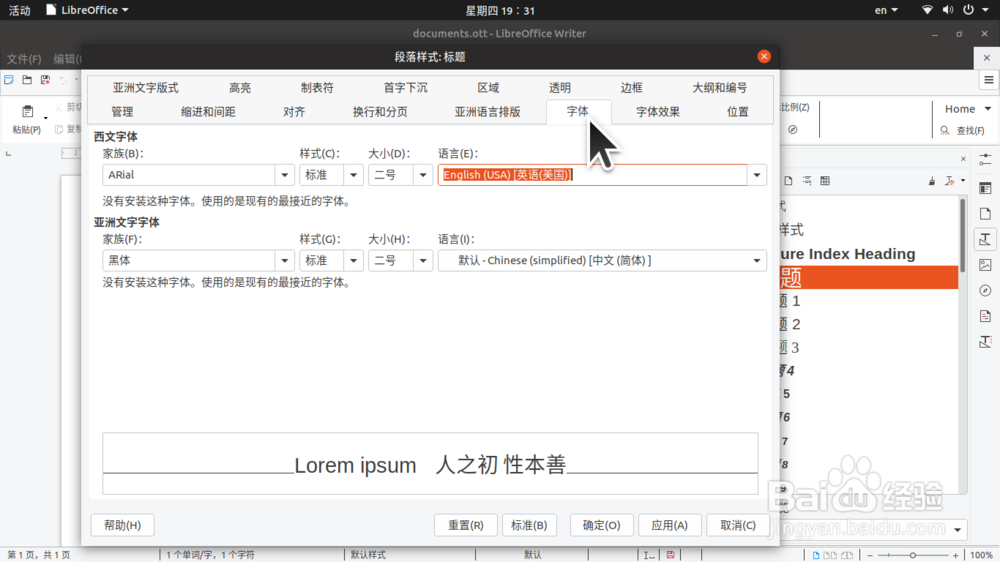The image size is (1000, 562).
Task: Open the LibreOffice app menu in top bar
Action: coord(87,10)
